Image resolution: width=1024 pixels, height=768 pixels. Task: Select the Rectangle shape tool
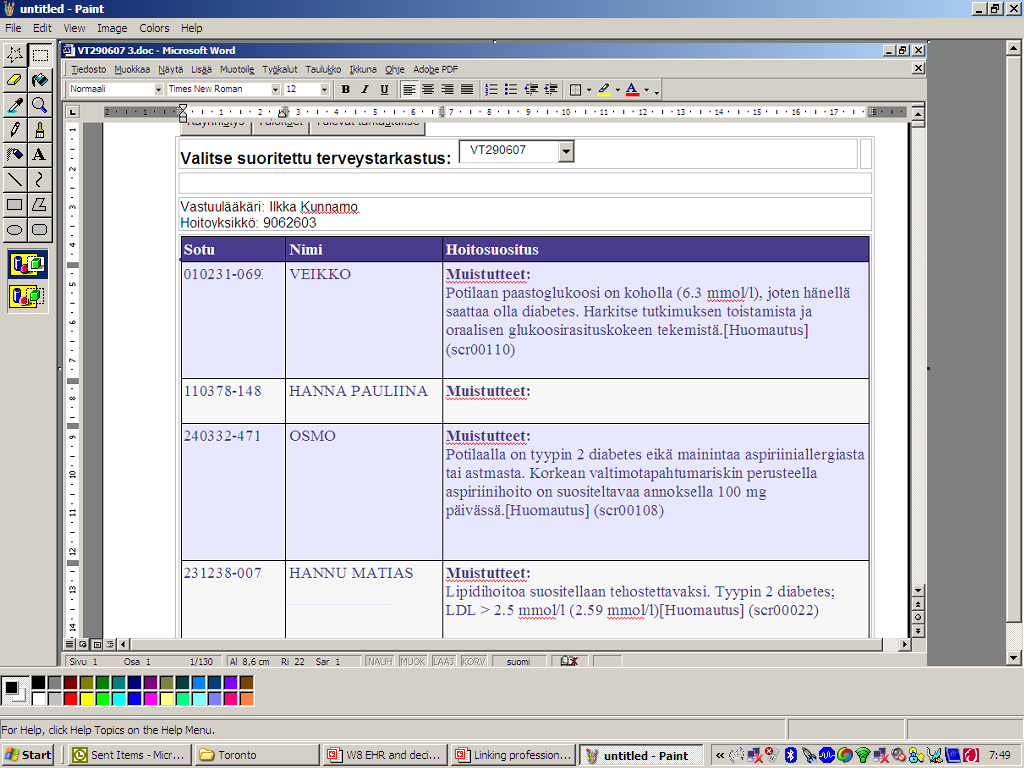point(14,204)
